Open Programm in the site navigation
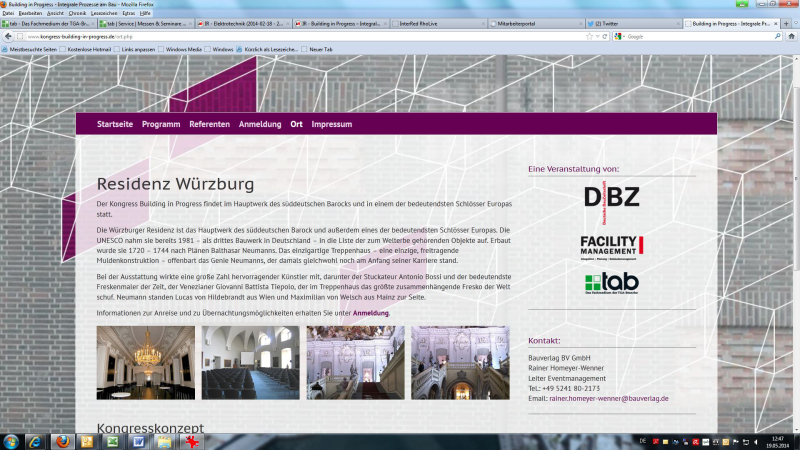 coord(161,124)
